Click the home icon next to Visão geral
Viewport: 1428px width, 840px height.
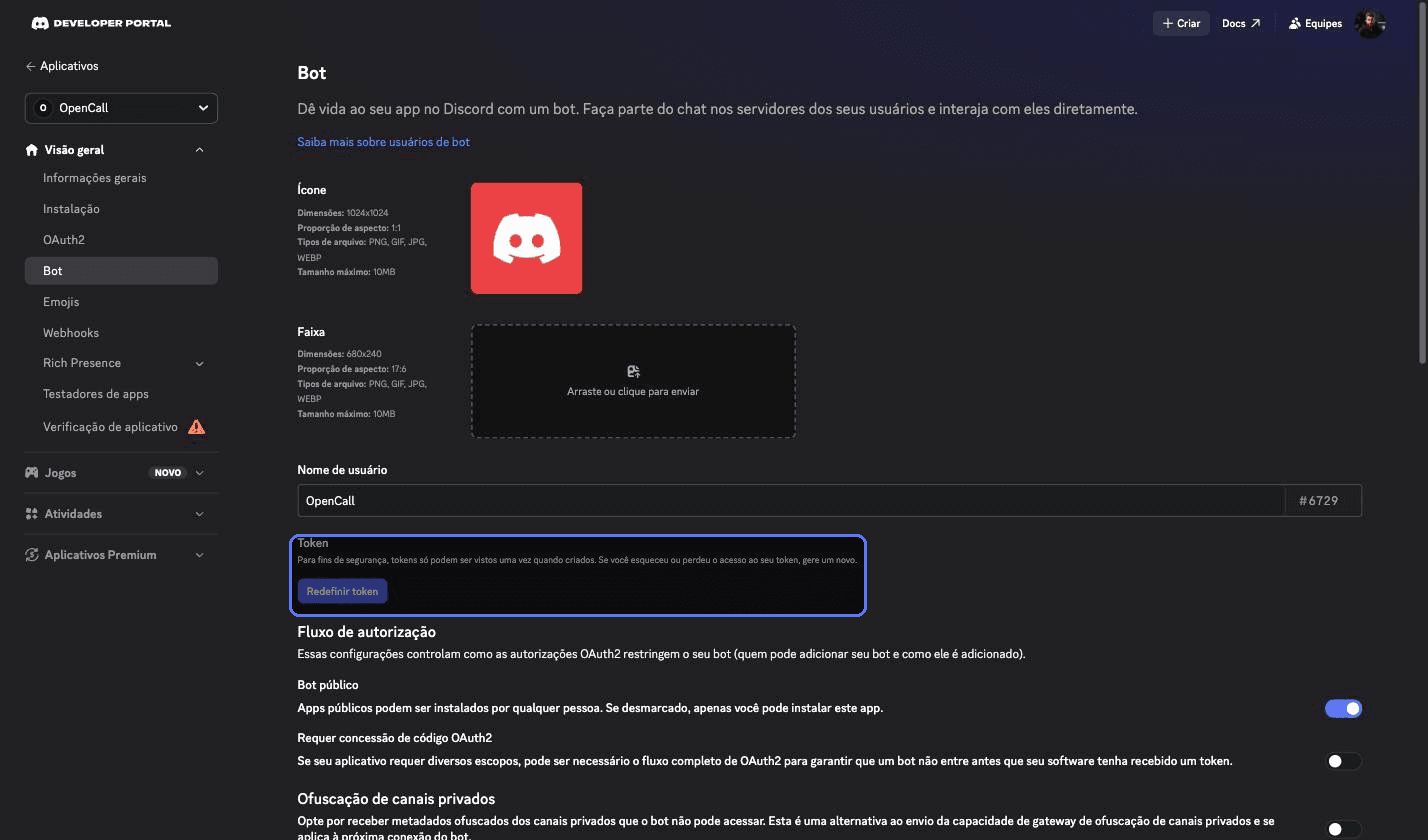[x=32, y=150]
